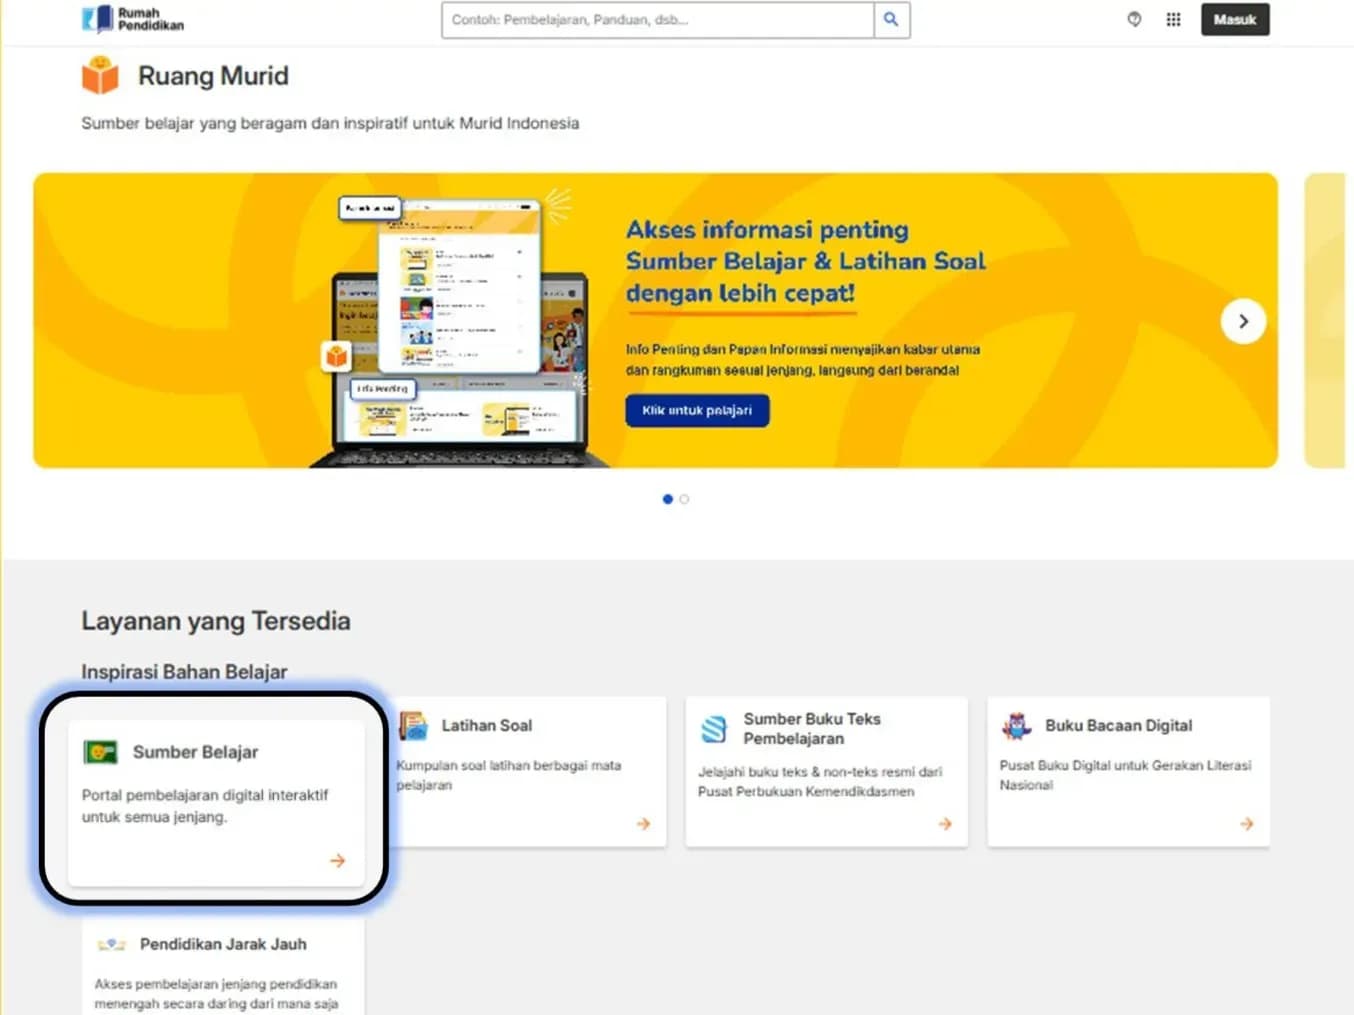
Task: Click 'Jelajahi buku teks & non-teks' description
Action: point(820,781)
